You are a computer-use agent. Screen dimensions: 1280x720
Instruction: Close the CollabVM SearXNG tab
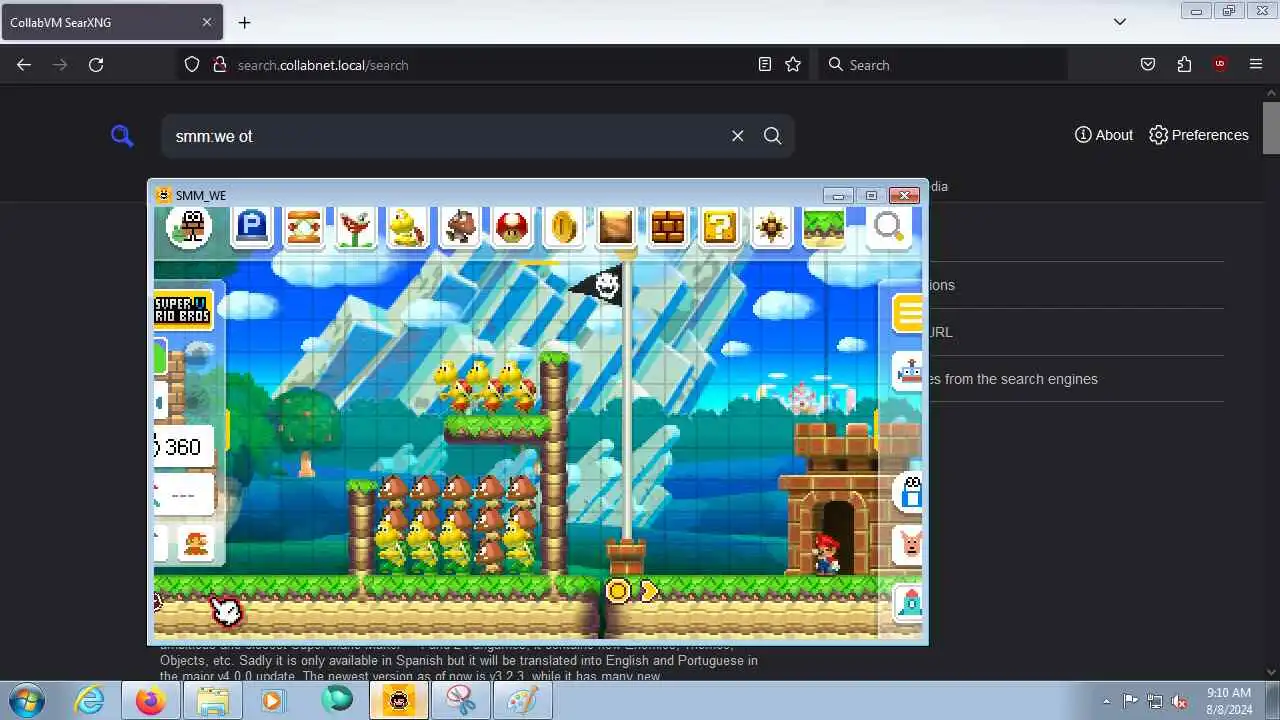tap(207, 22)
